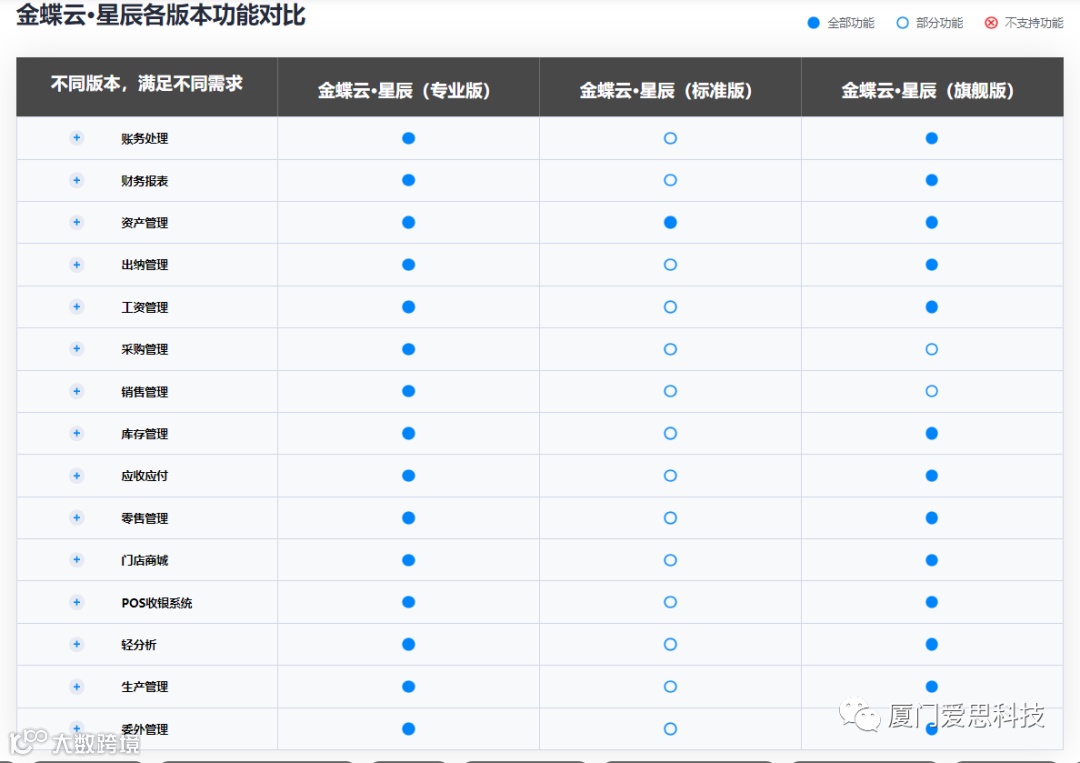Click the 账务处理 label
Screen dimensions: 1080x763
pyautogui.click(x=145, y=138)
